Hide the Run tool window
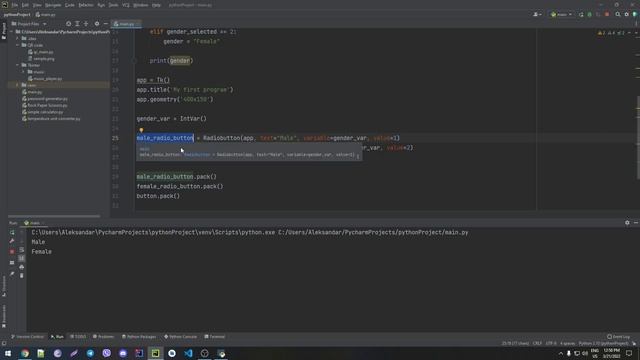The height and width of the screenshot is (360, 640). point(636,223)
